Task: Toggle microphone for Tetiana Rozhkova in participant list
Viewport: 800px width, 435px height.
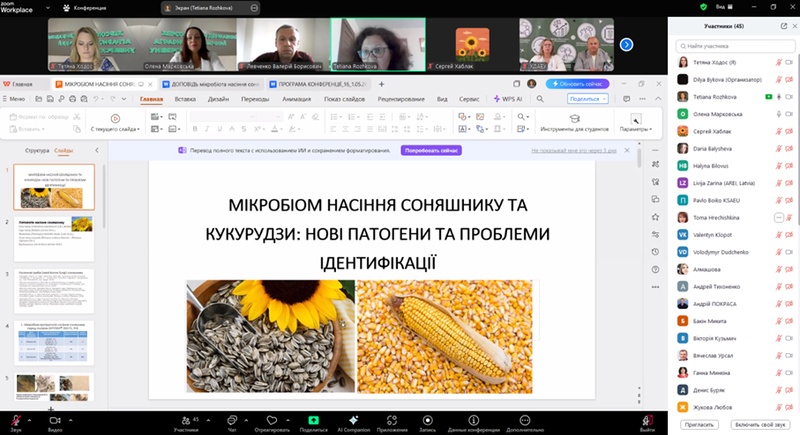Action: pyautogui.click(x=779, y=97)
